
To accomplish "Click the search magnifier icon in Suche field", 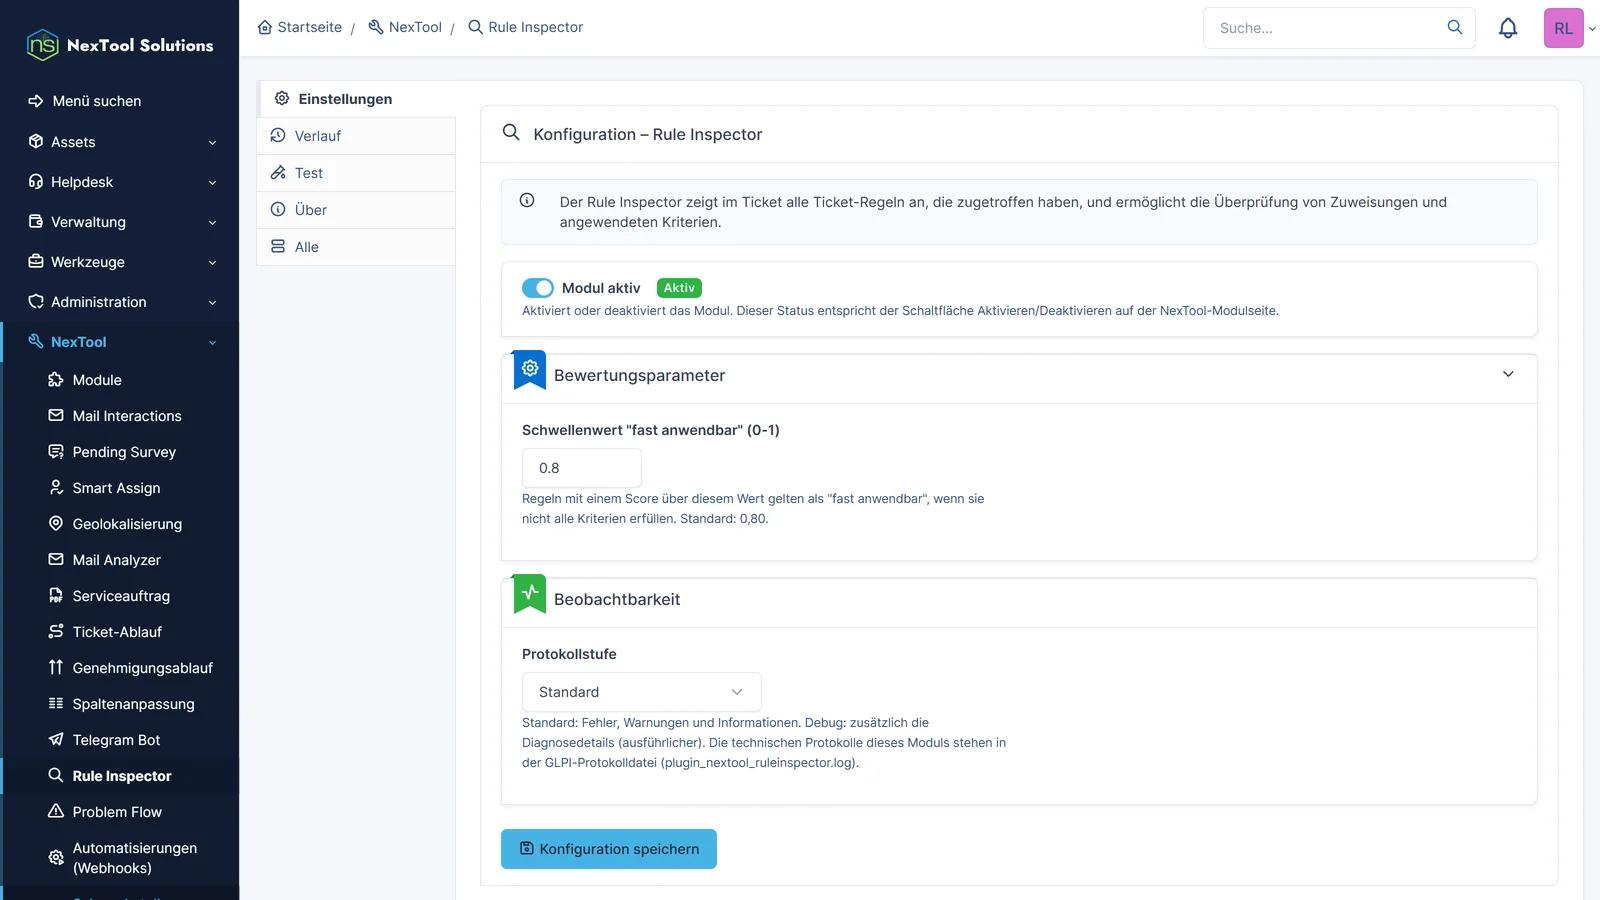I will point(1455,27).
